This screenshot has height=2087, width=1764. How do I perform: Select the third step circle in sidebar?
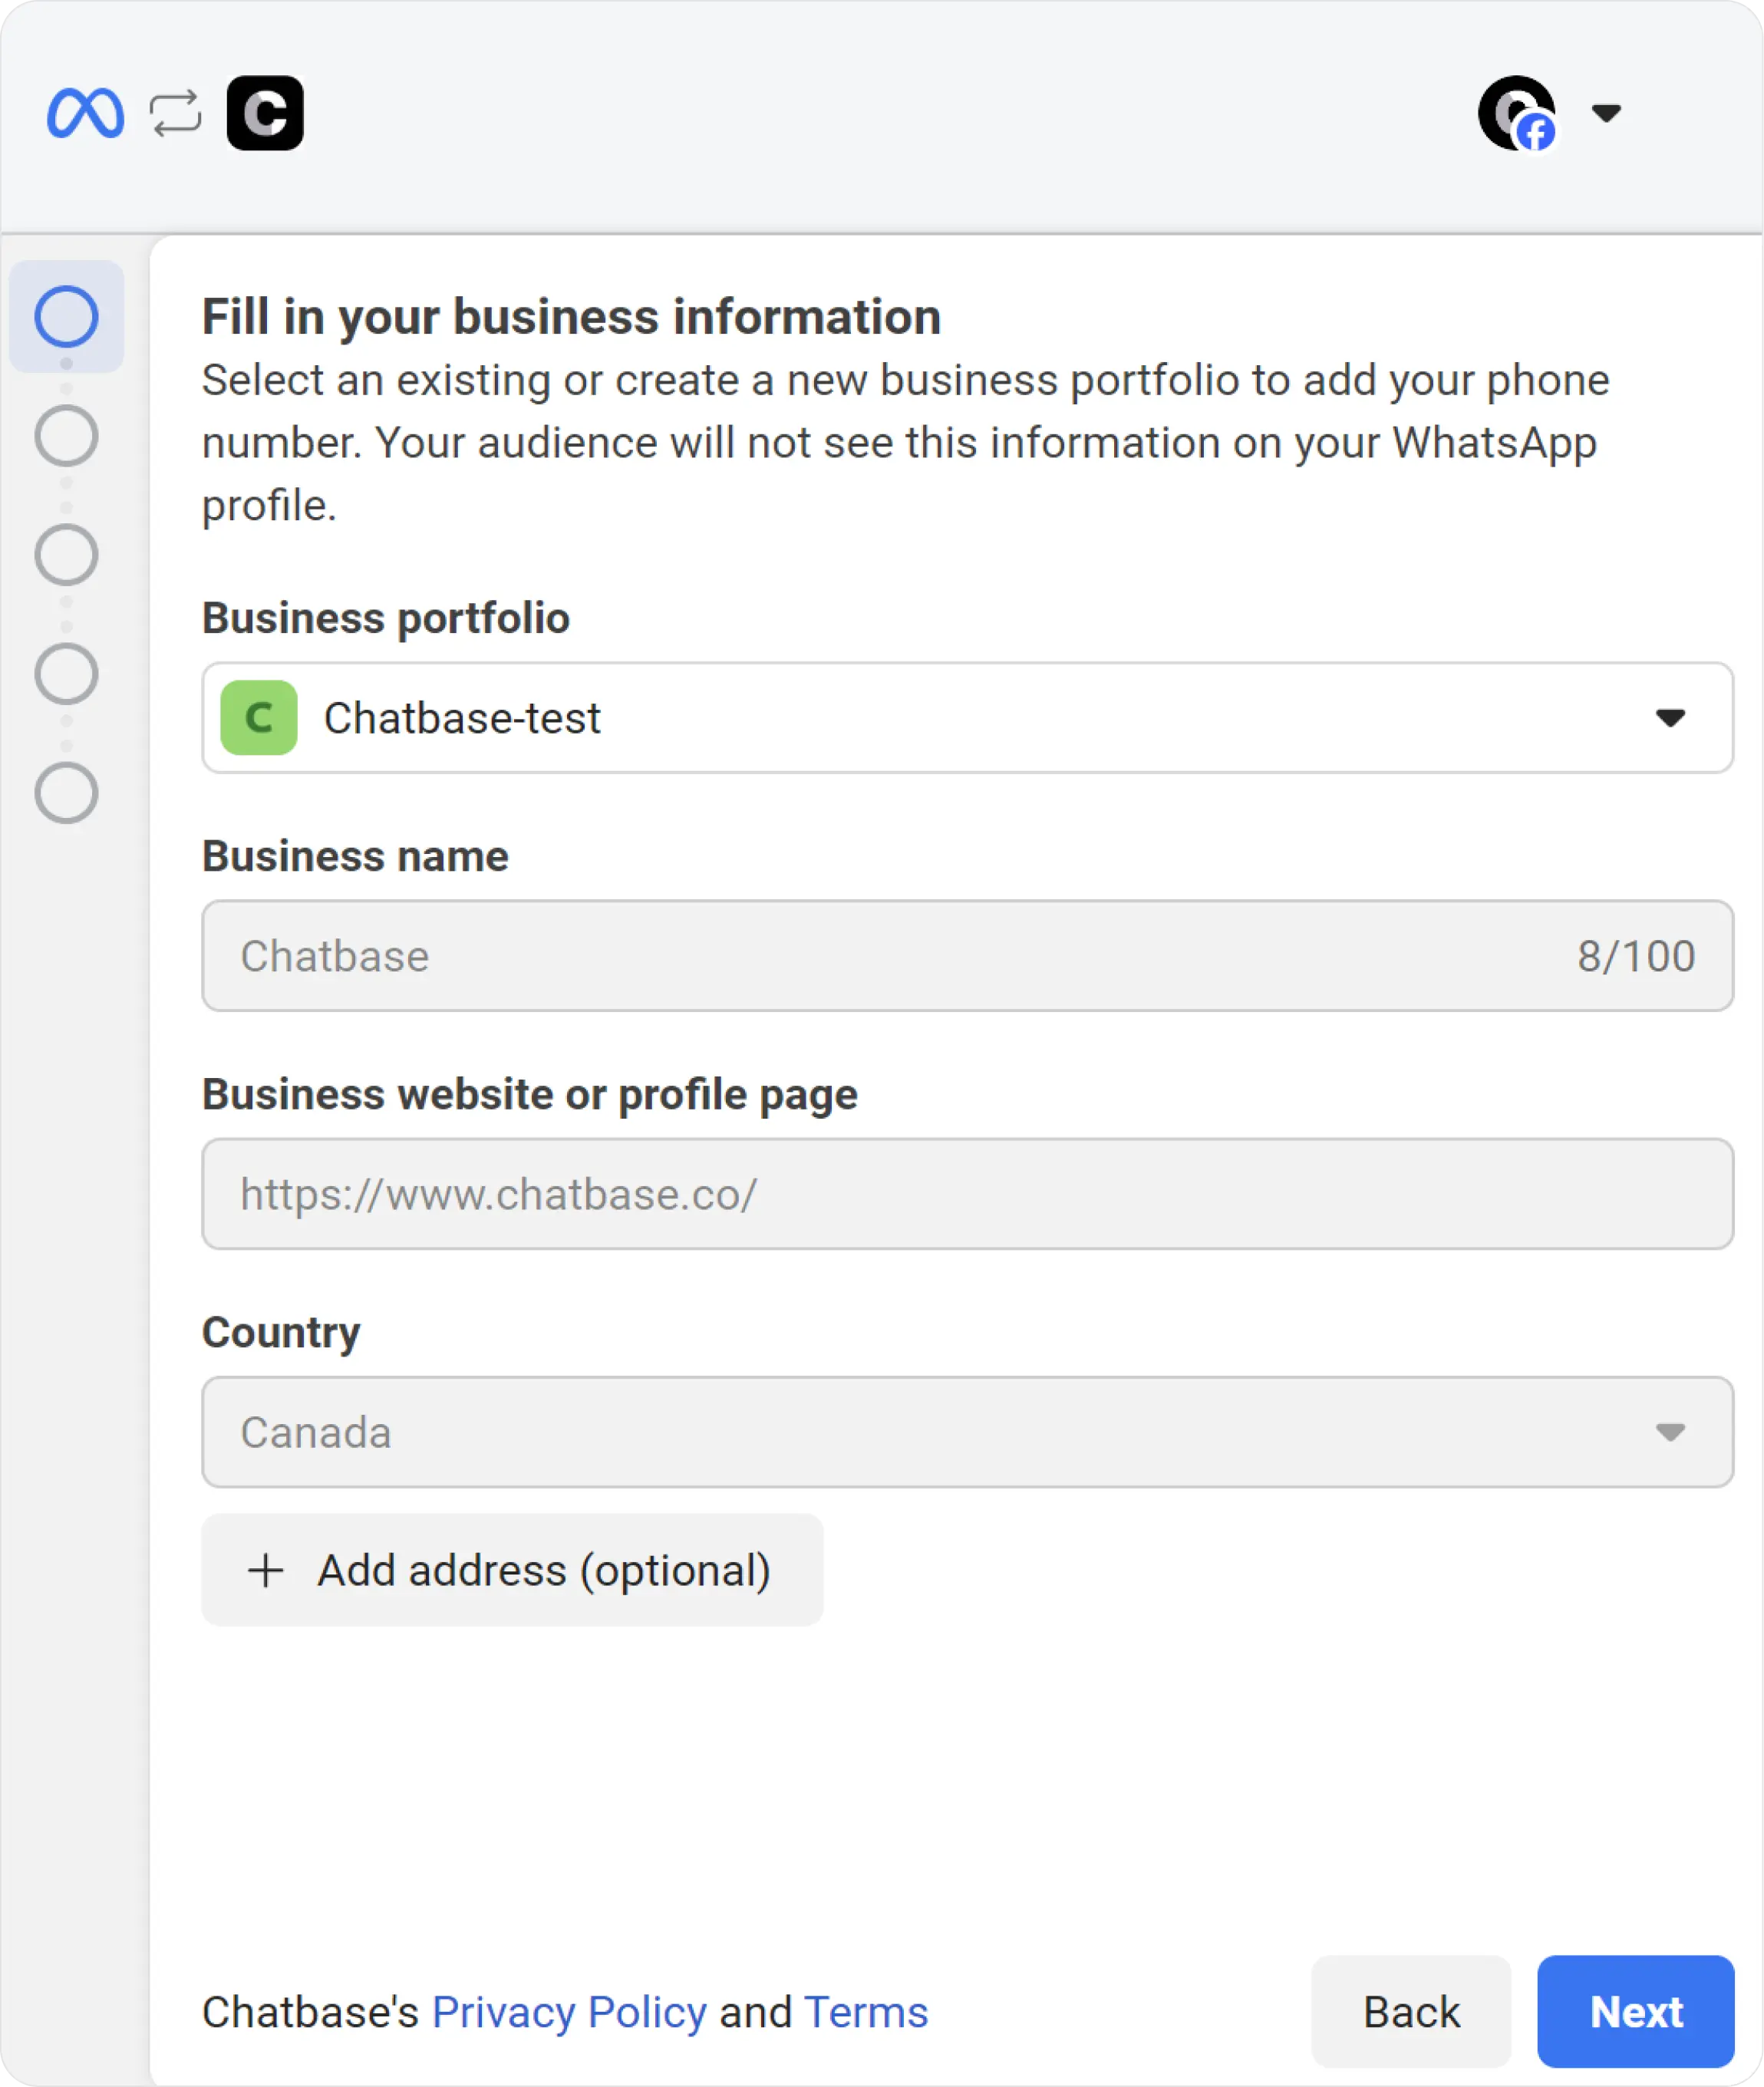pyautogui.click(x=66, y=555)
